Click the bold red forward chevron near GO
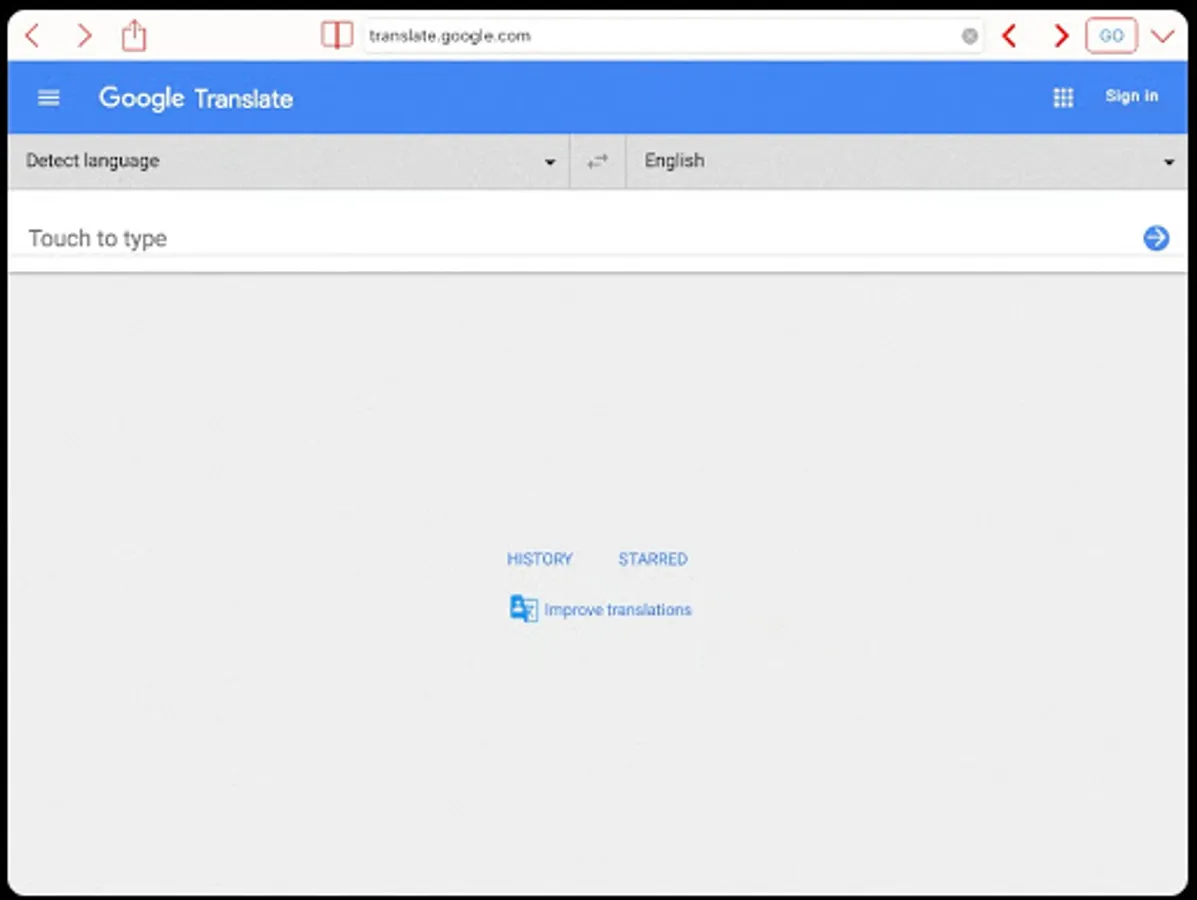Image resolution: width=1197 pixels, height=900 pixels. click(x=1061, y=35)
